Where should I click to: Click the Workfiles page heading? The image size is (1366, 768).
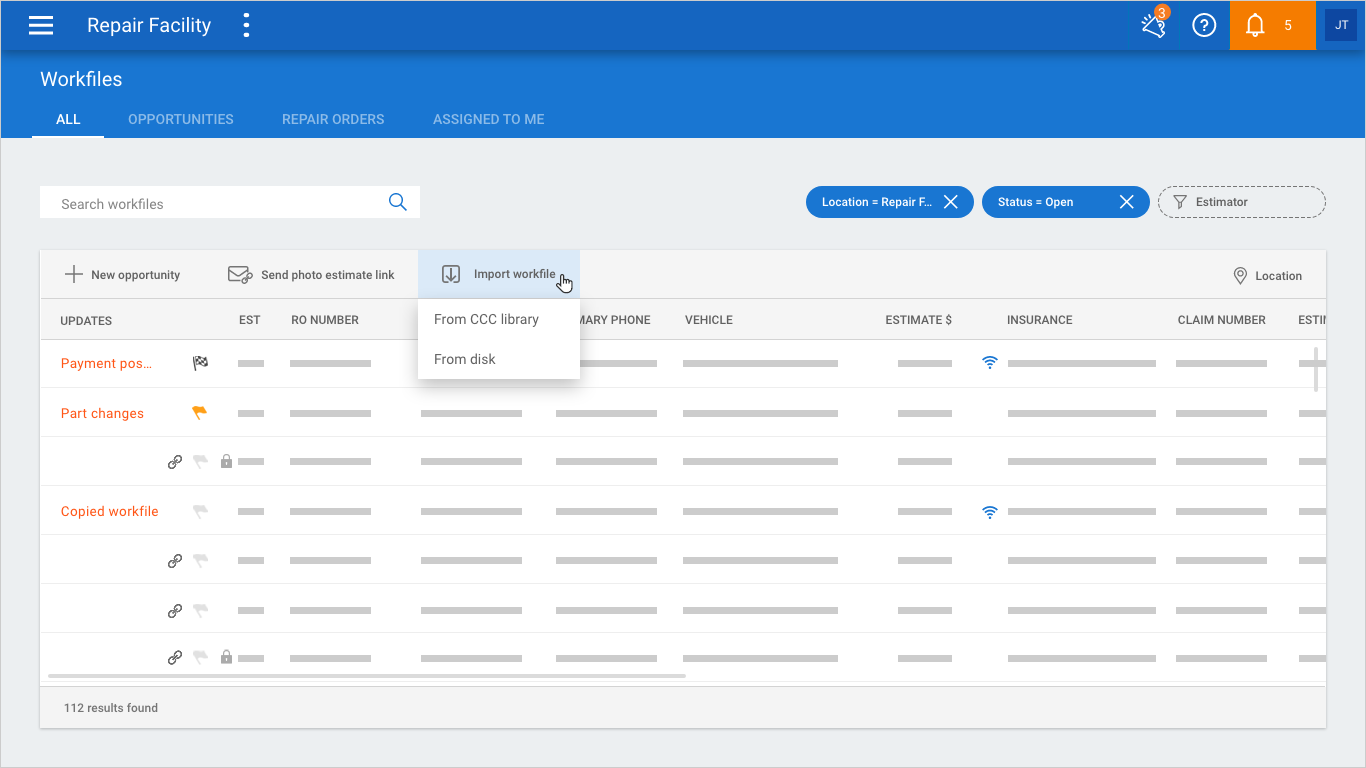[81, 79]
